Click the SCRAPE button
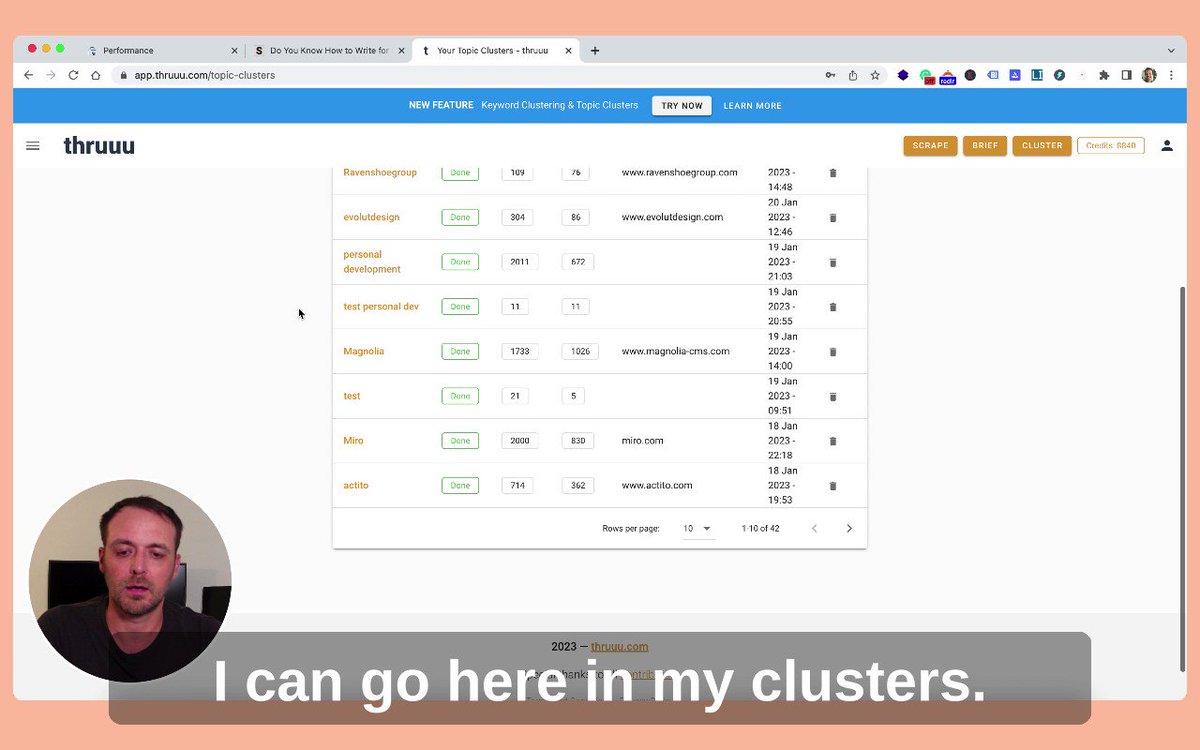 (930, 146)
